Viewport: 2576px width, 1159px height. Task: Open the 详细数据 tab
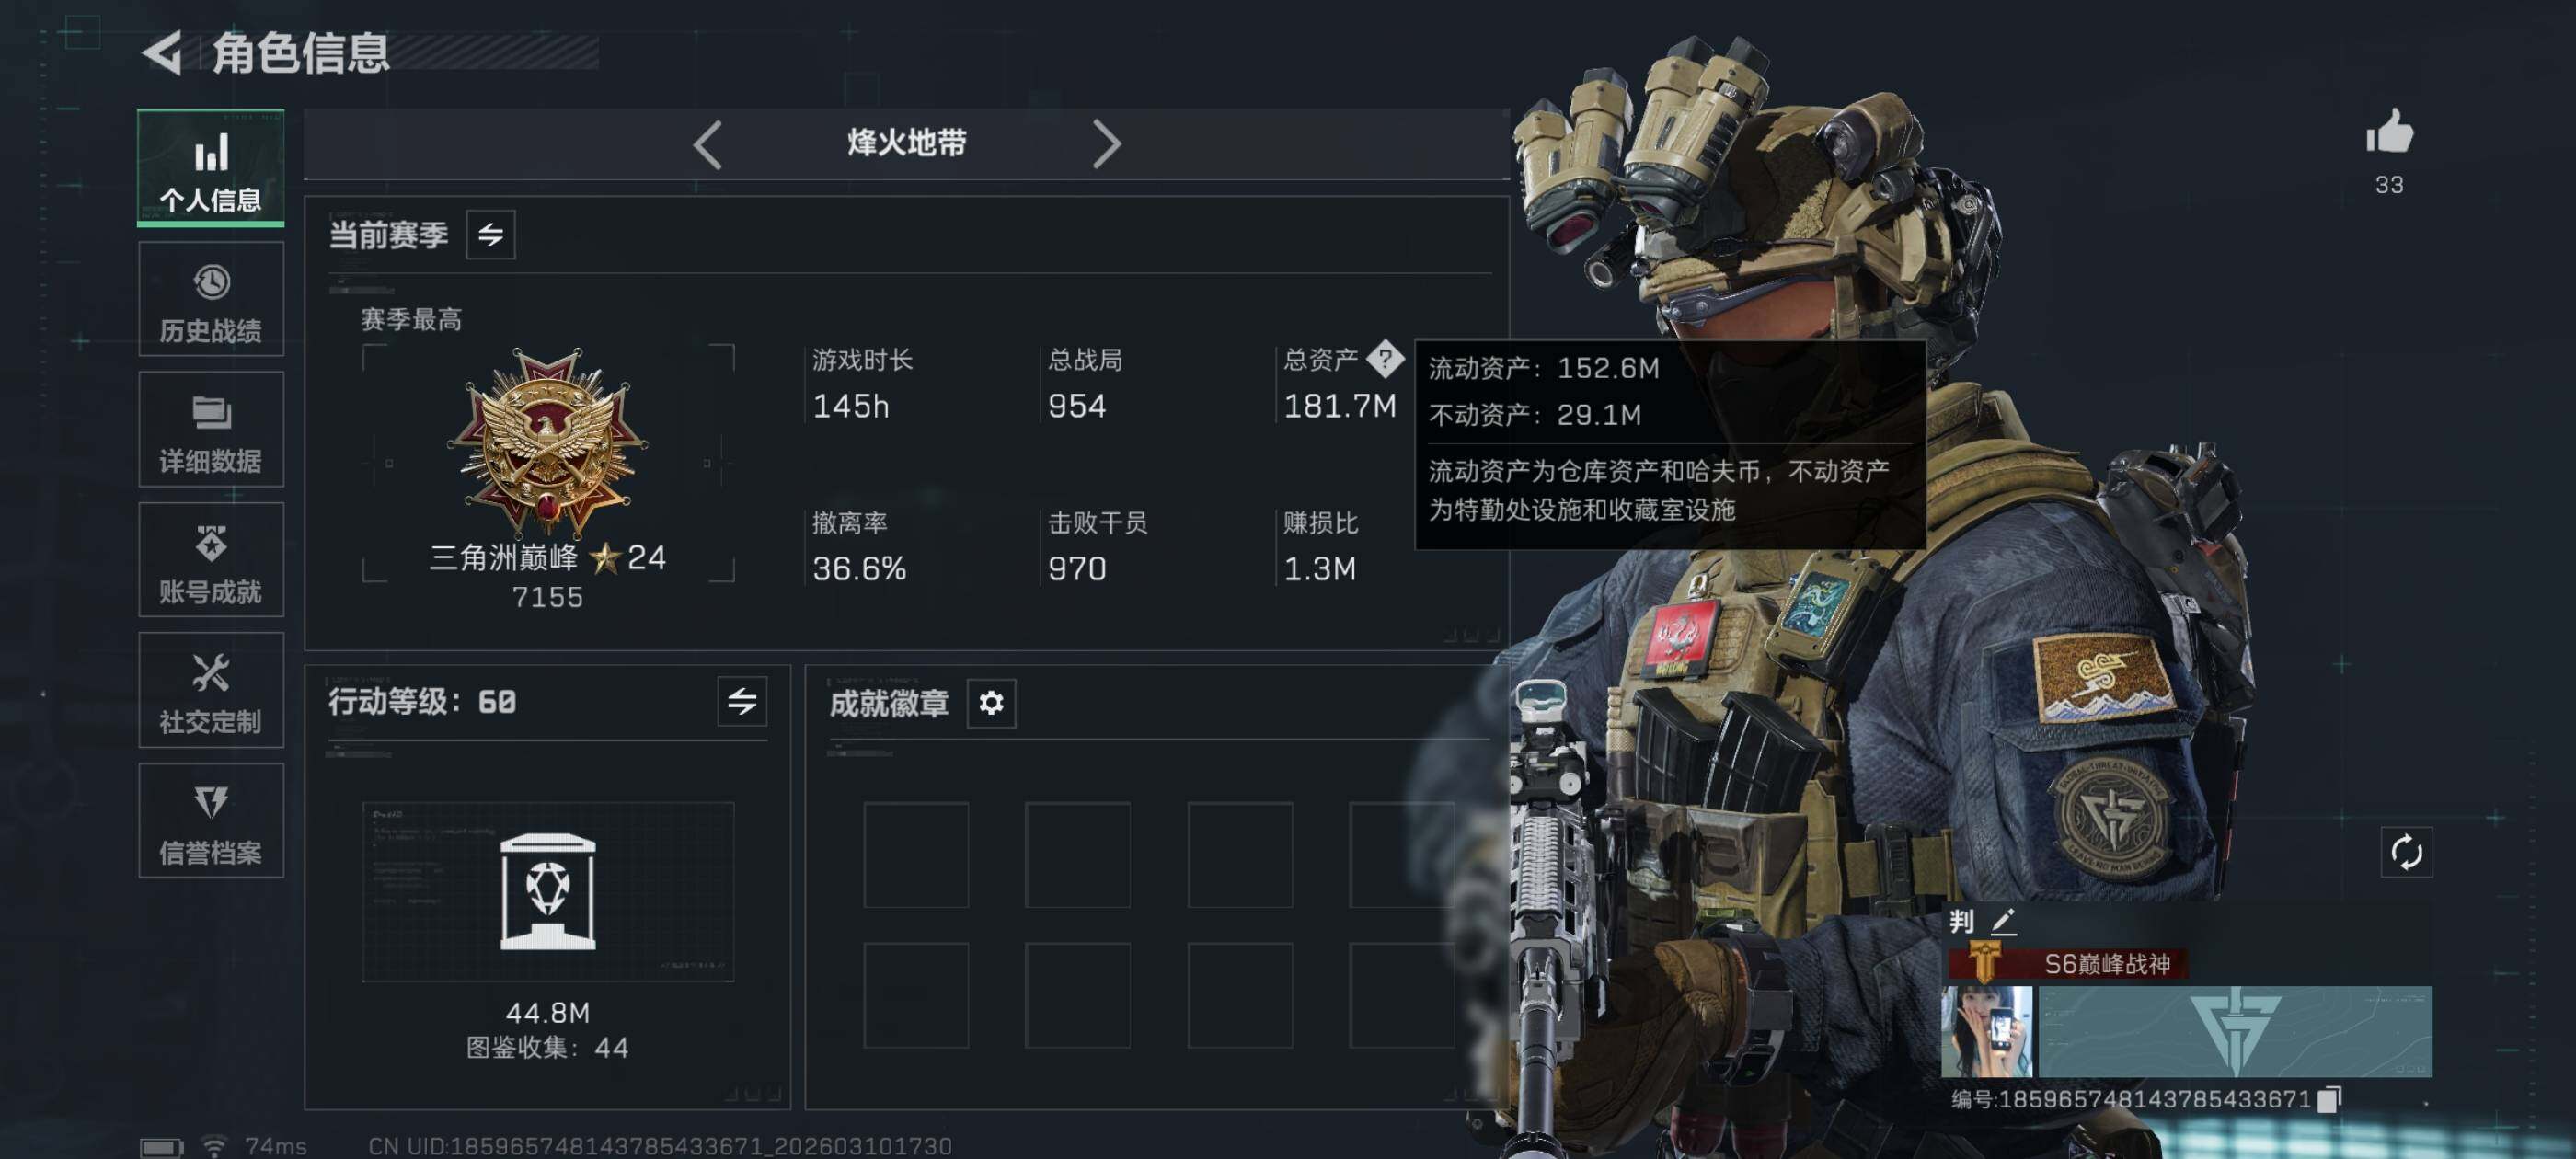coord(210,429)
